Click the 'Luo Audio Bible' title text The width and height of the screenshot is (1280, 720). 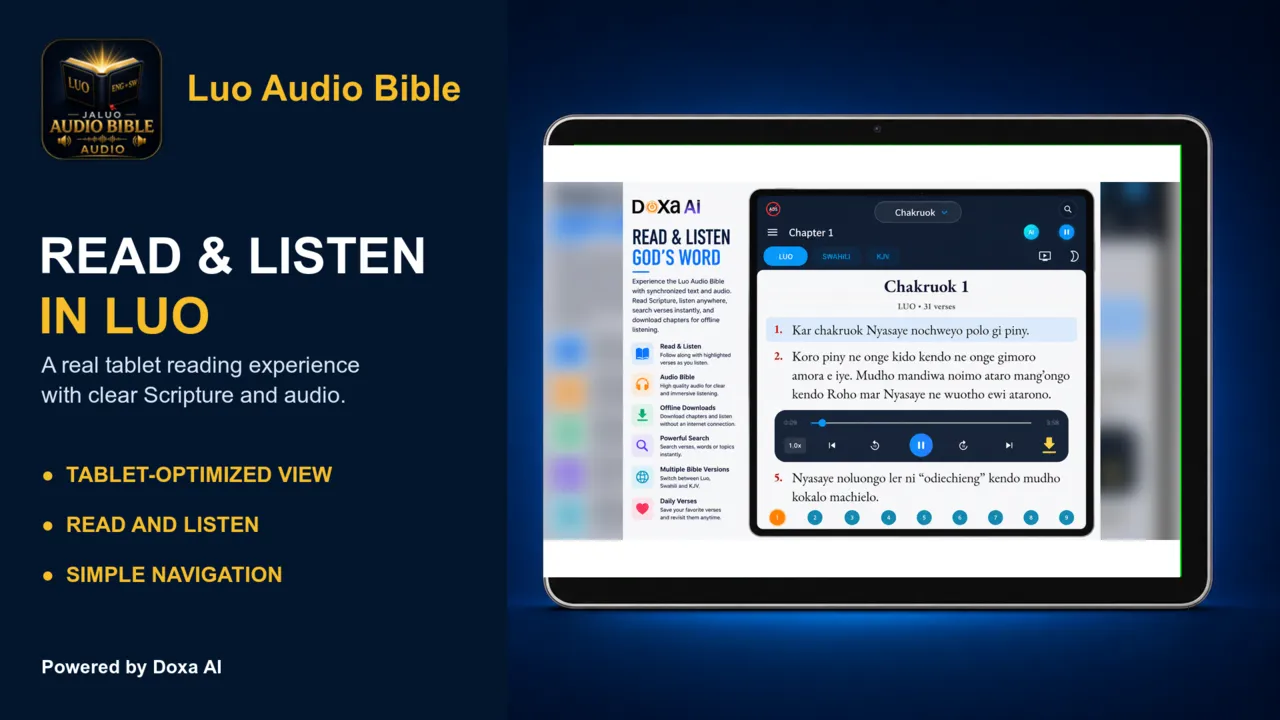coord(324,88)
